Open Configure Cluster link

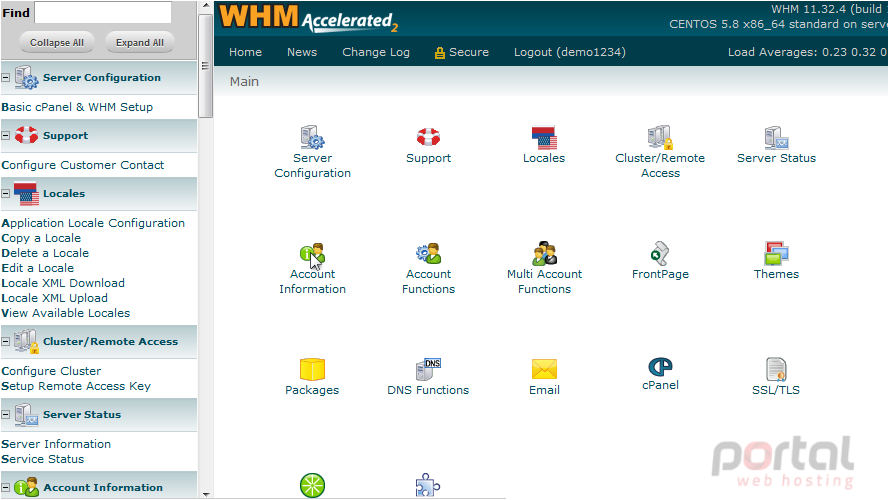51,371
